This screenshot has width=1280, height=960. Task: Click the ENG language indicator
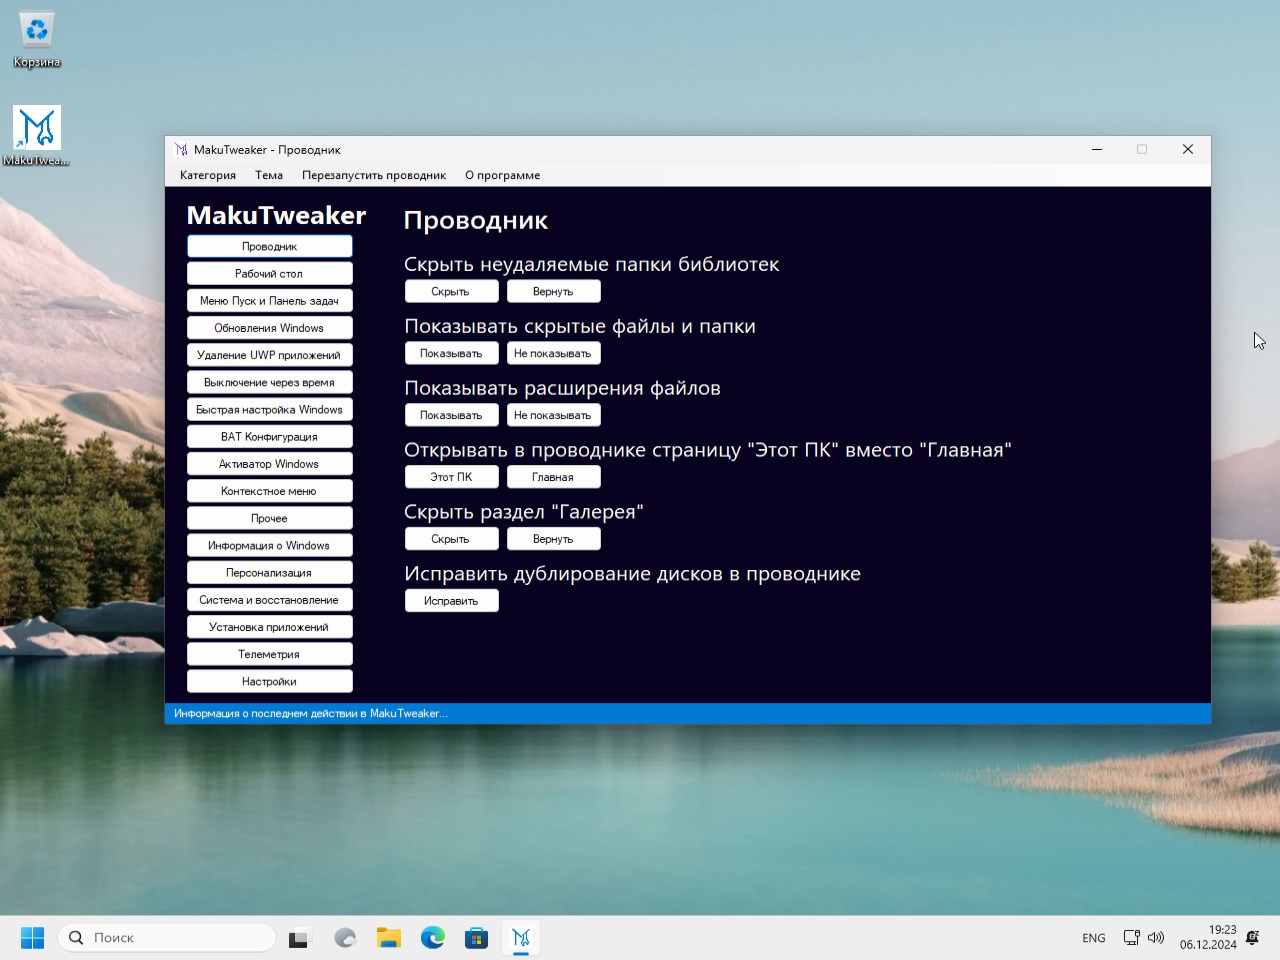1094,938
